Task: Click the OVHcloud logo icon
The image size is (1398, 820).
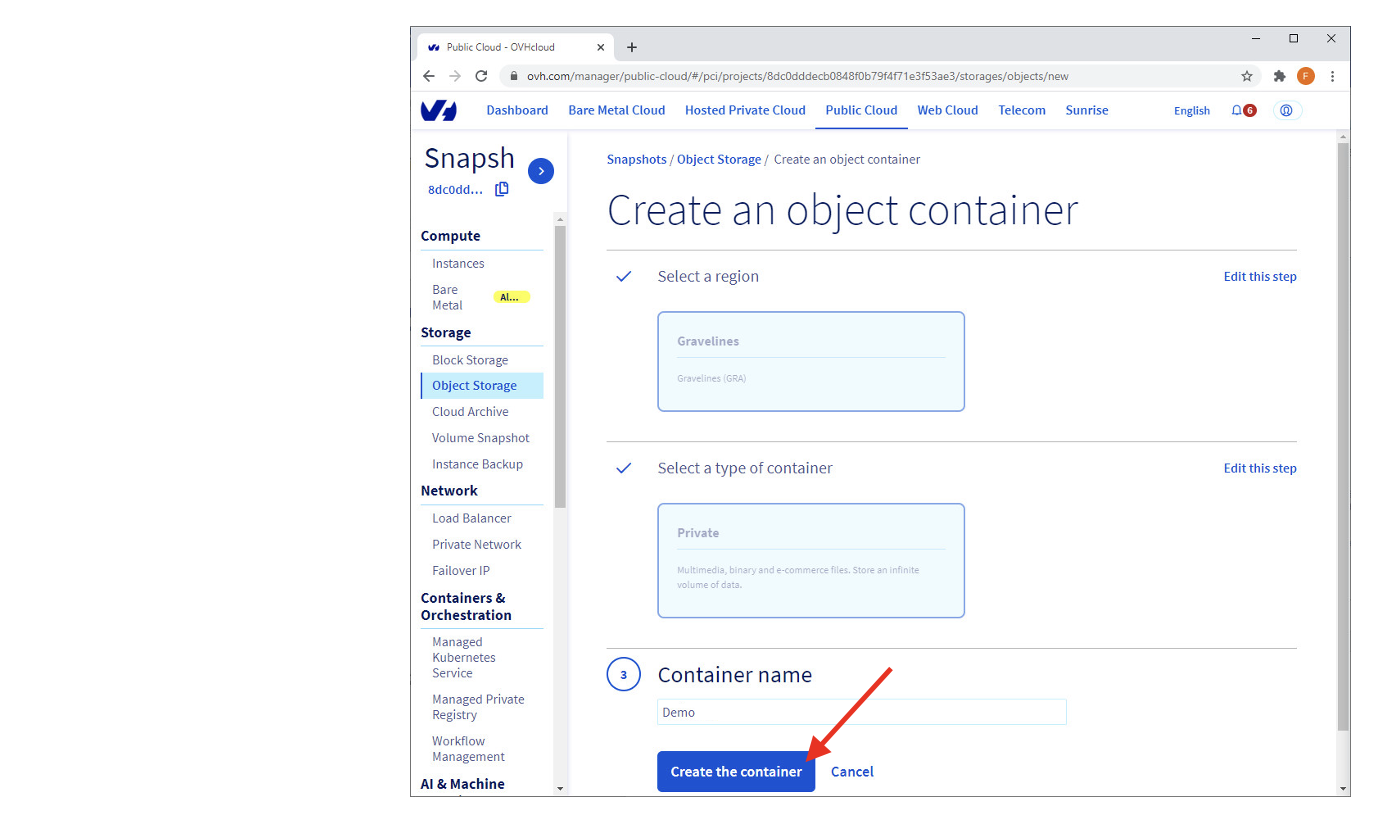Action: click(x=438, y=111)
